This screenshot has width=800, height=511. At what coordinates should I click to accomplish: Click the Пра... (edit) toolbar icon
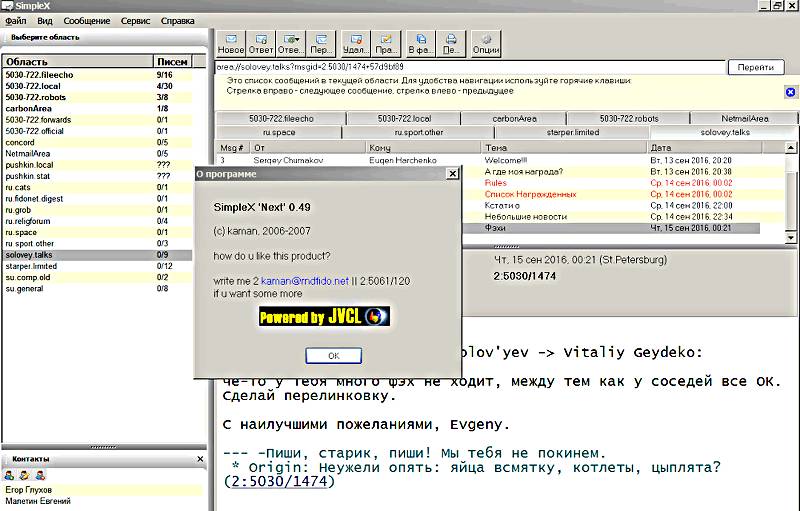point(386,44)
